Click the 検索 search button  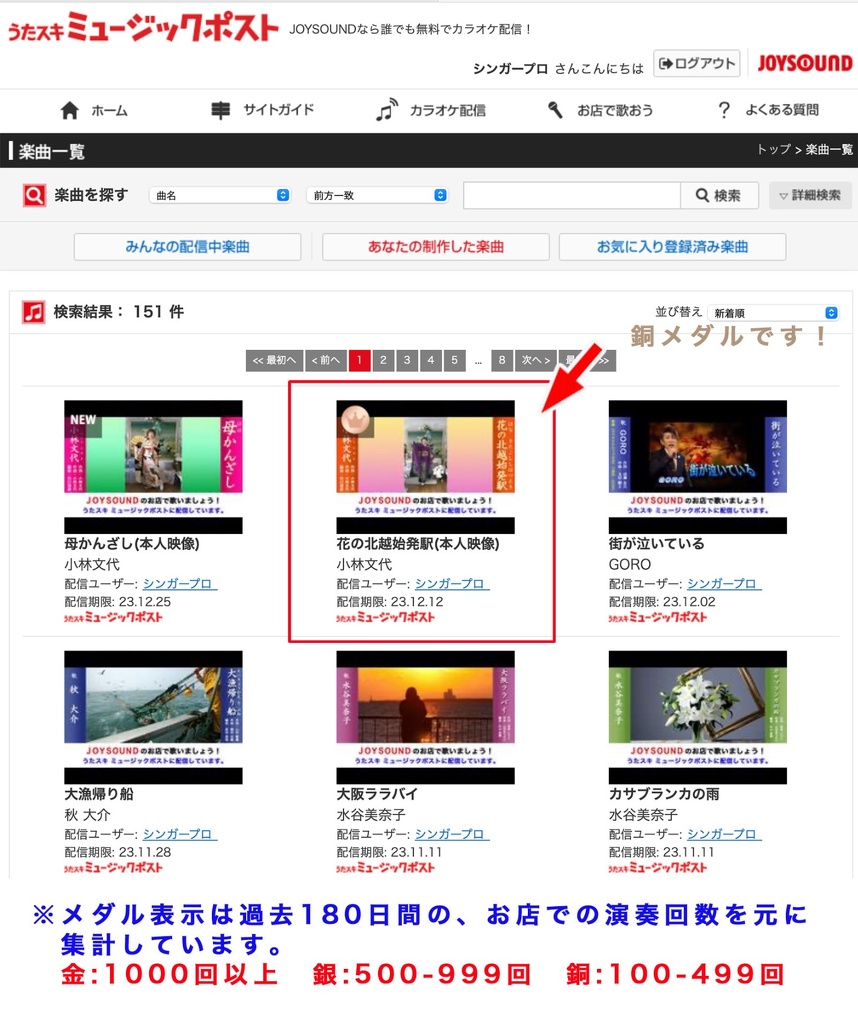coord(719,196)
